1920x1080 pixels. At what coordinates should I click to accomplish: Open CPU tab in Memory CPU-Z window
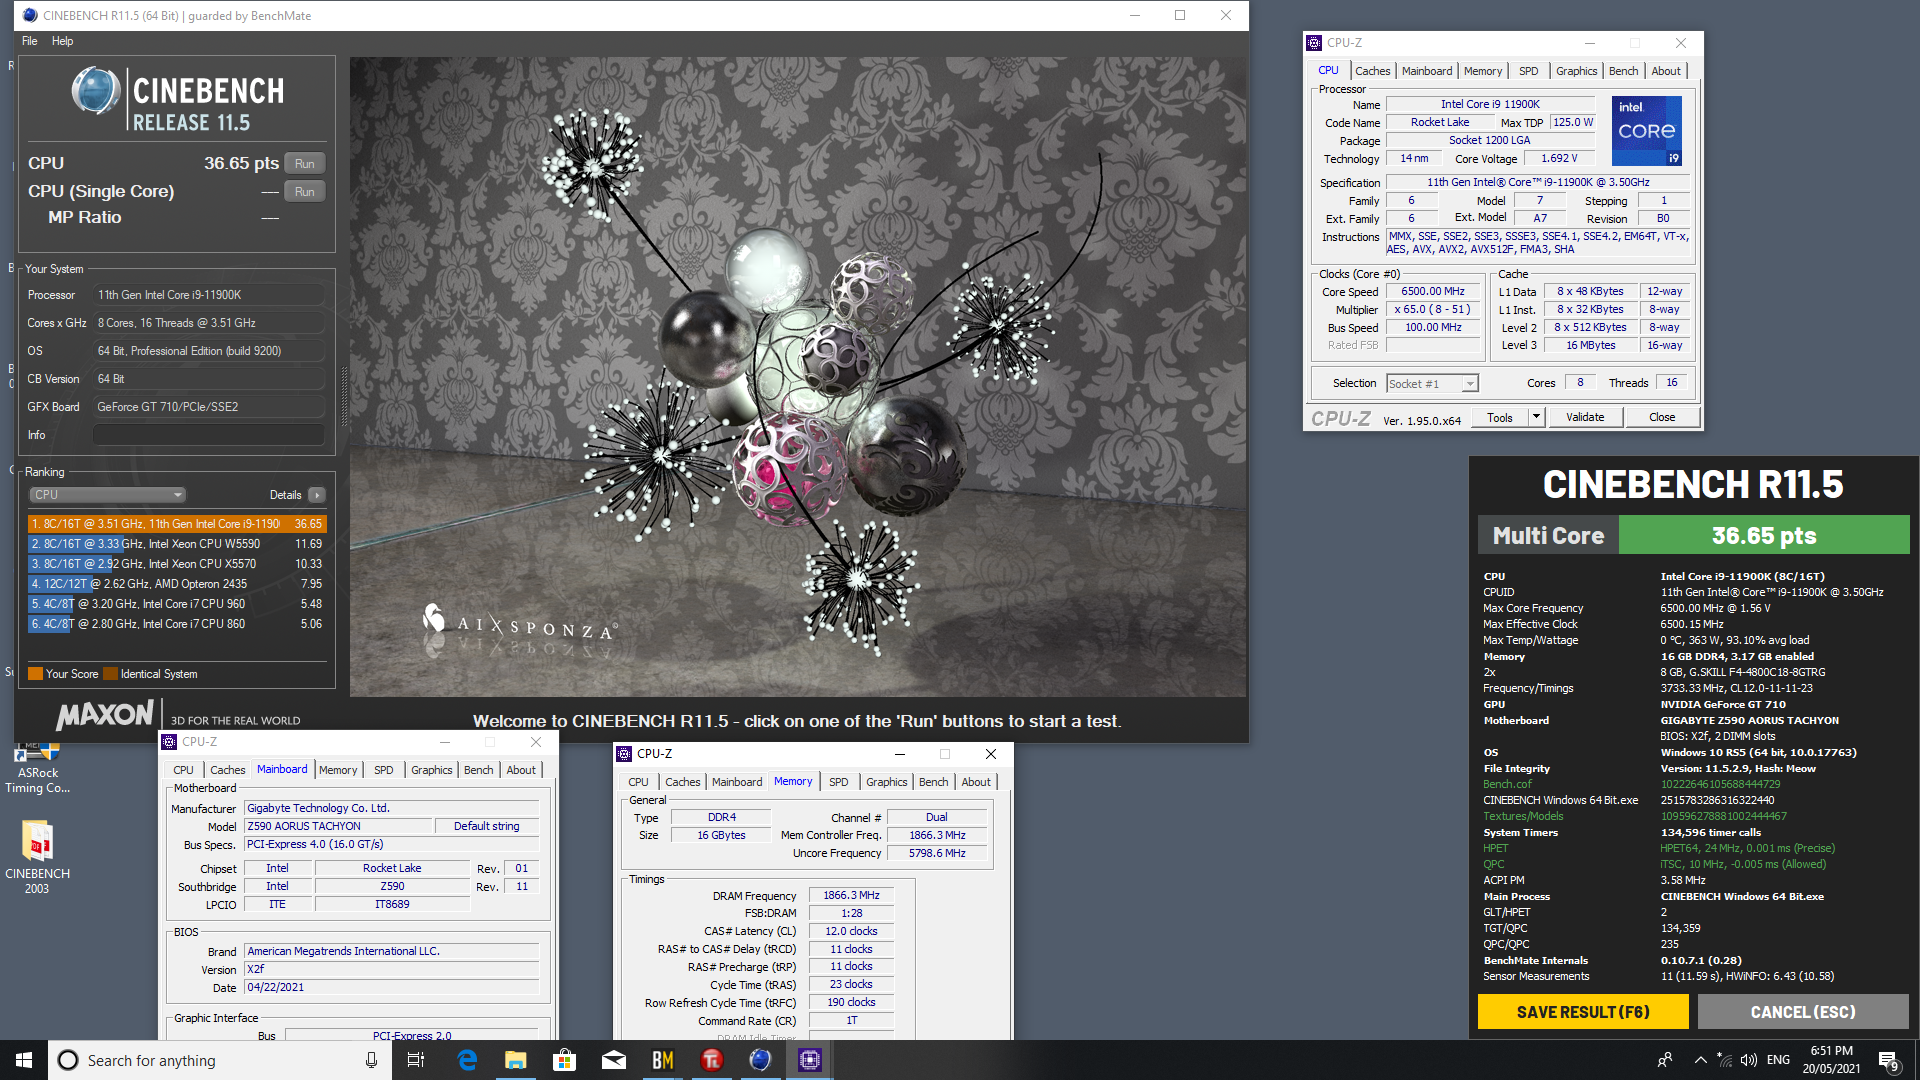638,782
